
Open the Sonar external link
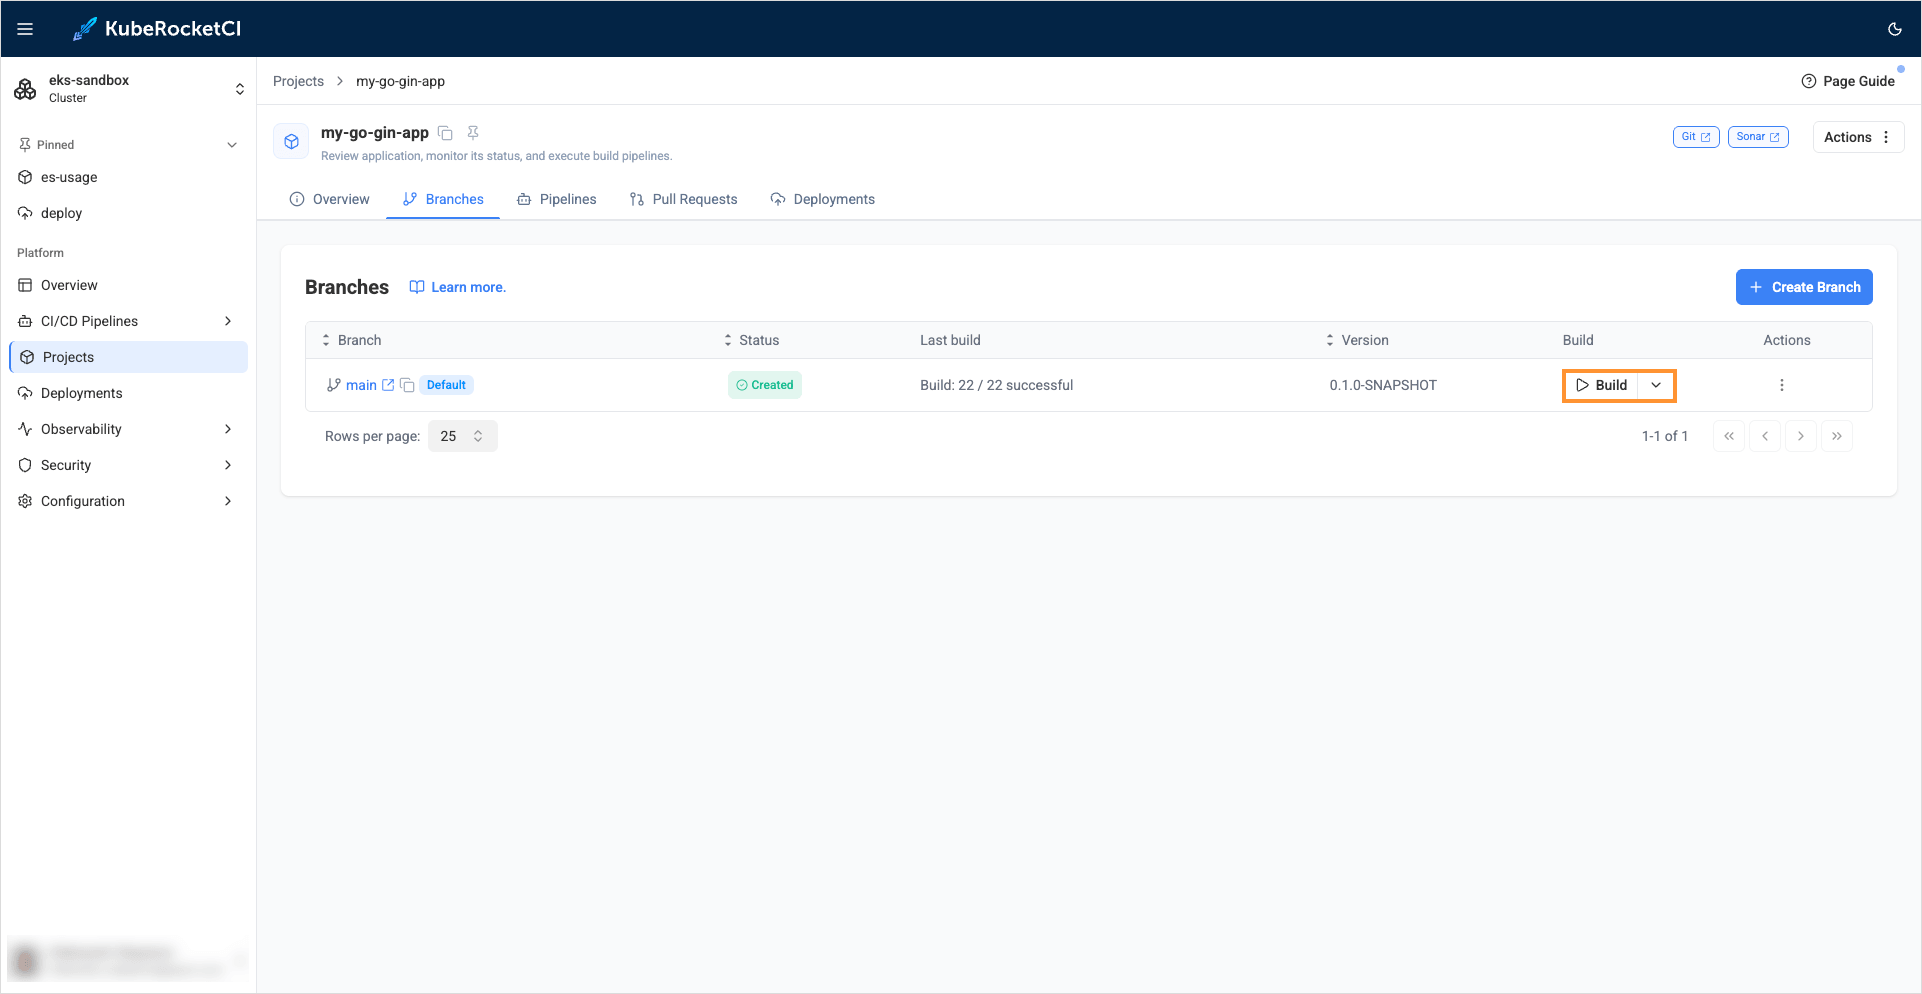click(x=1757, y=137)
